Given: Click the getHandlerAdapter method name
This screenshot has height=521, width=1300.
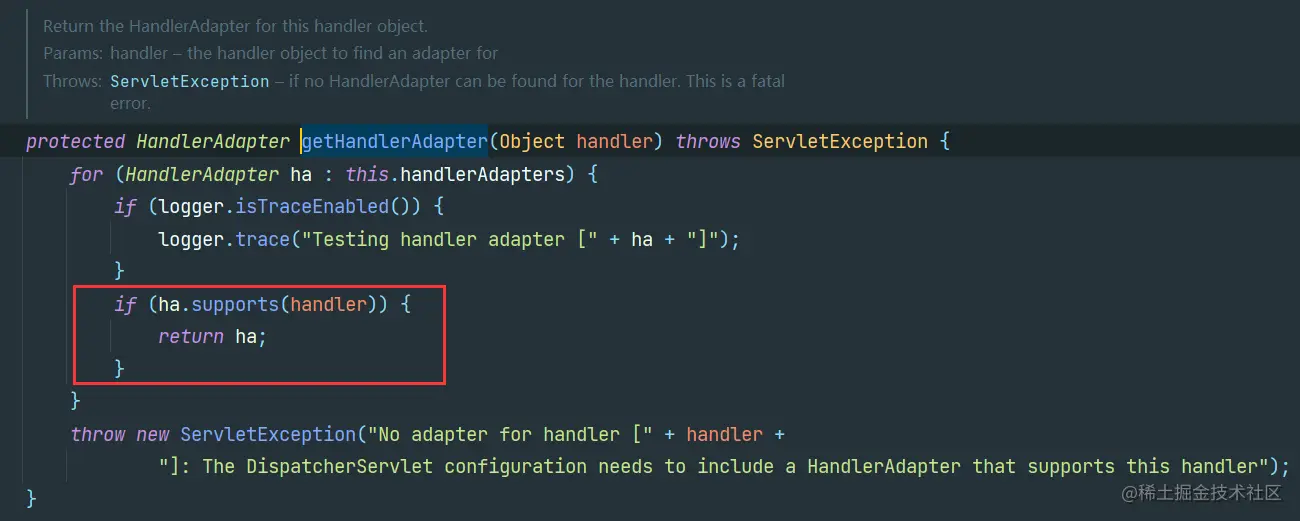Looking at the screenshot, I should 394,141.
